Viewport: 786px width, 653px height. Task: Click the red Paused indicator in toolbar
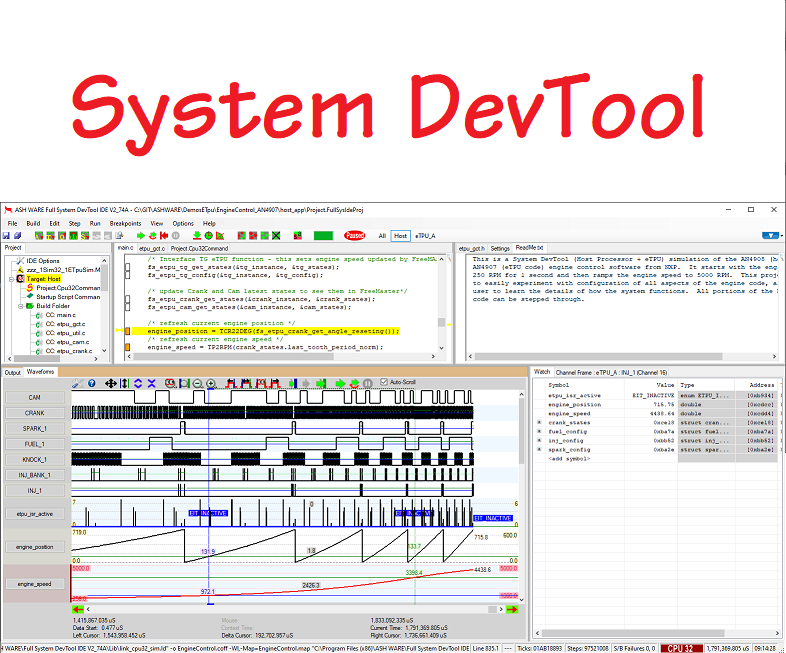(x=354, y=236)
